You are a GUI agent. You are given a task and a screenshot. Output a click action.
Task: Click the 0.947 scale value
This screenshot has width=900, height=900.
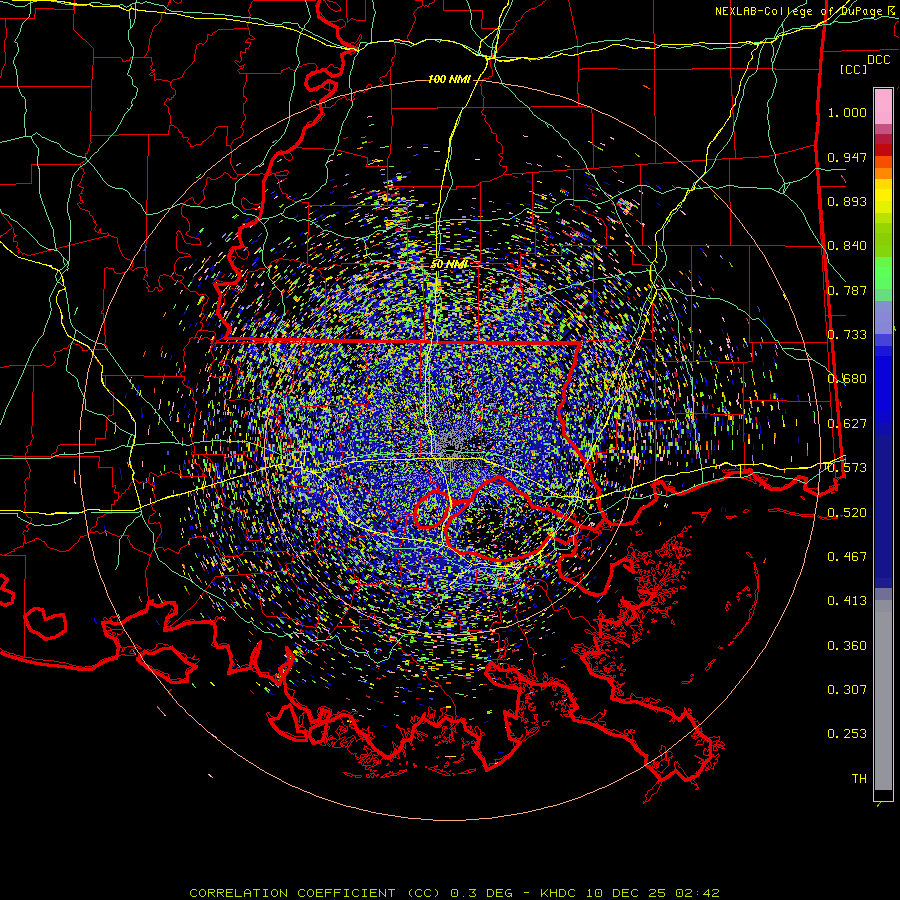click(847, 157)
